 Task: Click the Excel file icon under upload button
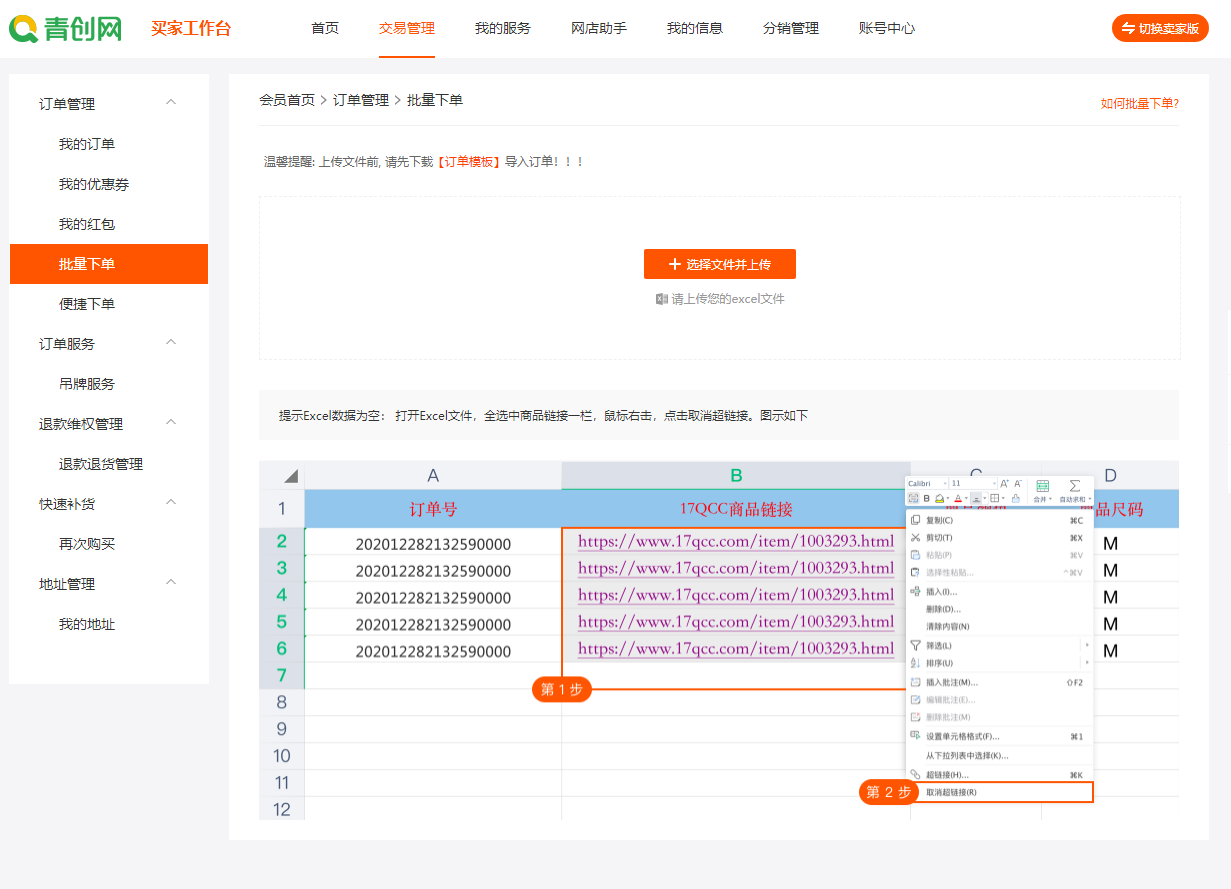[661, 299]
